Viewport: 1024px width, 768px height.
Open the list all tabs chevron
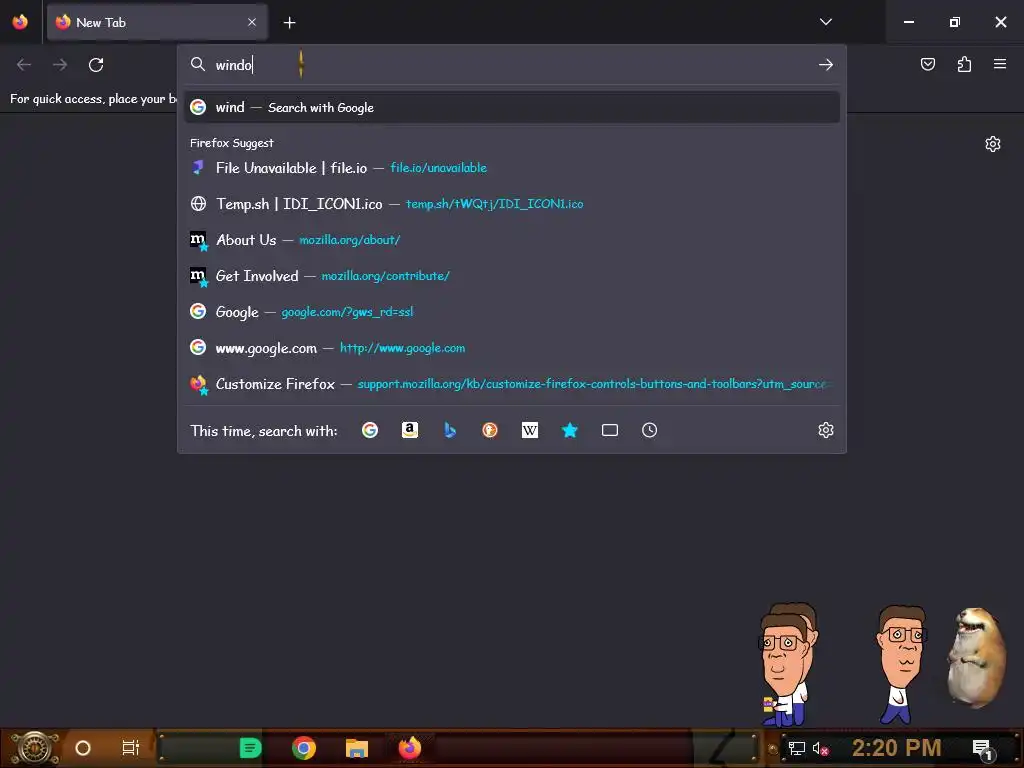[x=826, y=22]
